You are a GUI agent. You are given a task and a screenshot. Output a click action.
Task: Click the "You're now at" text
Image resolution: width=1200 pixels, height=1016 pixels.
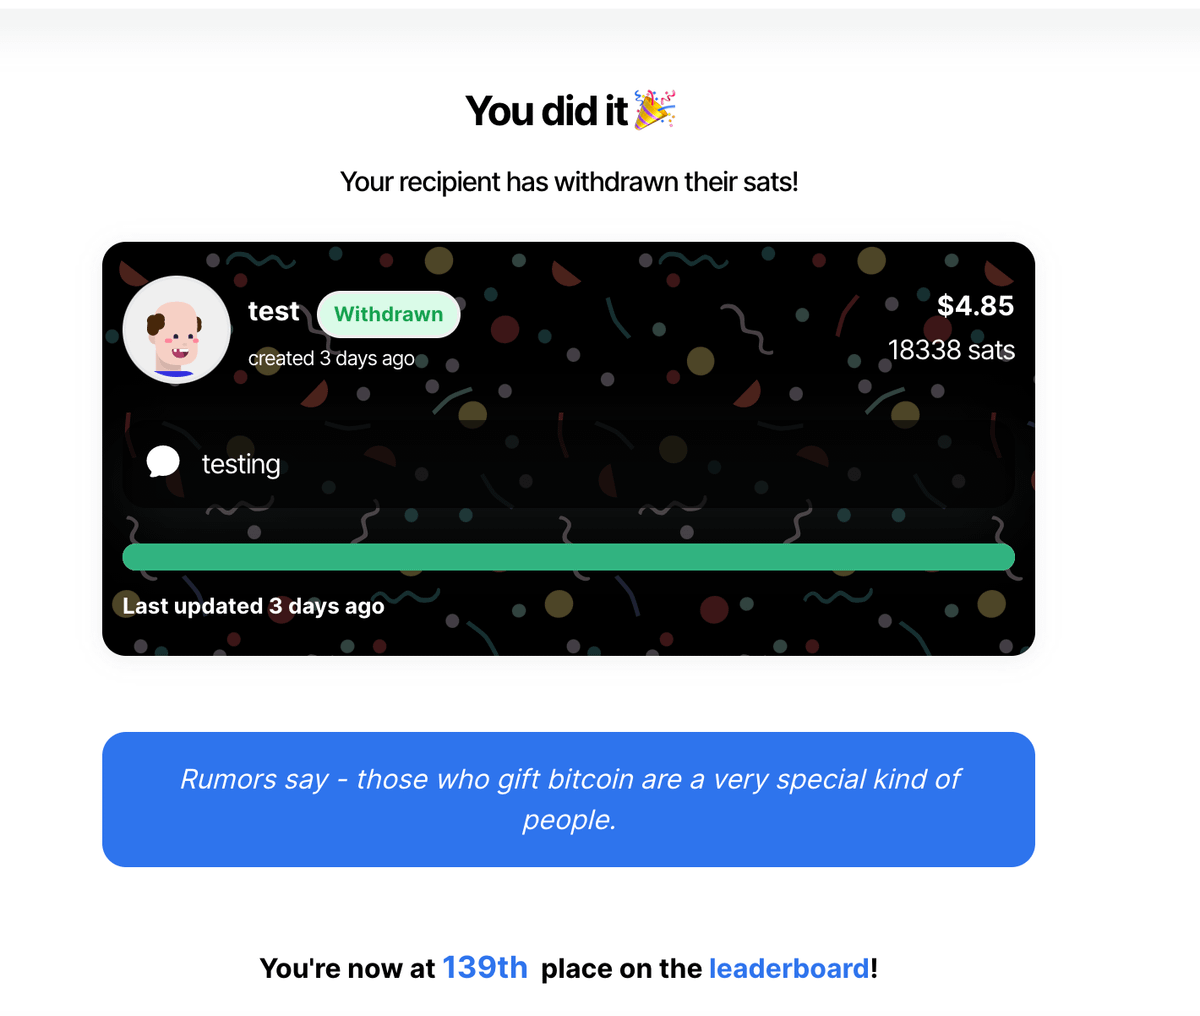[347, 968]
